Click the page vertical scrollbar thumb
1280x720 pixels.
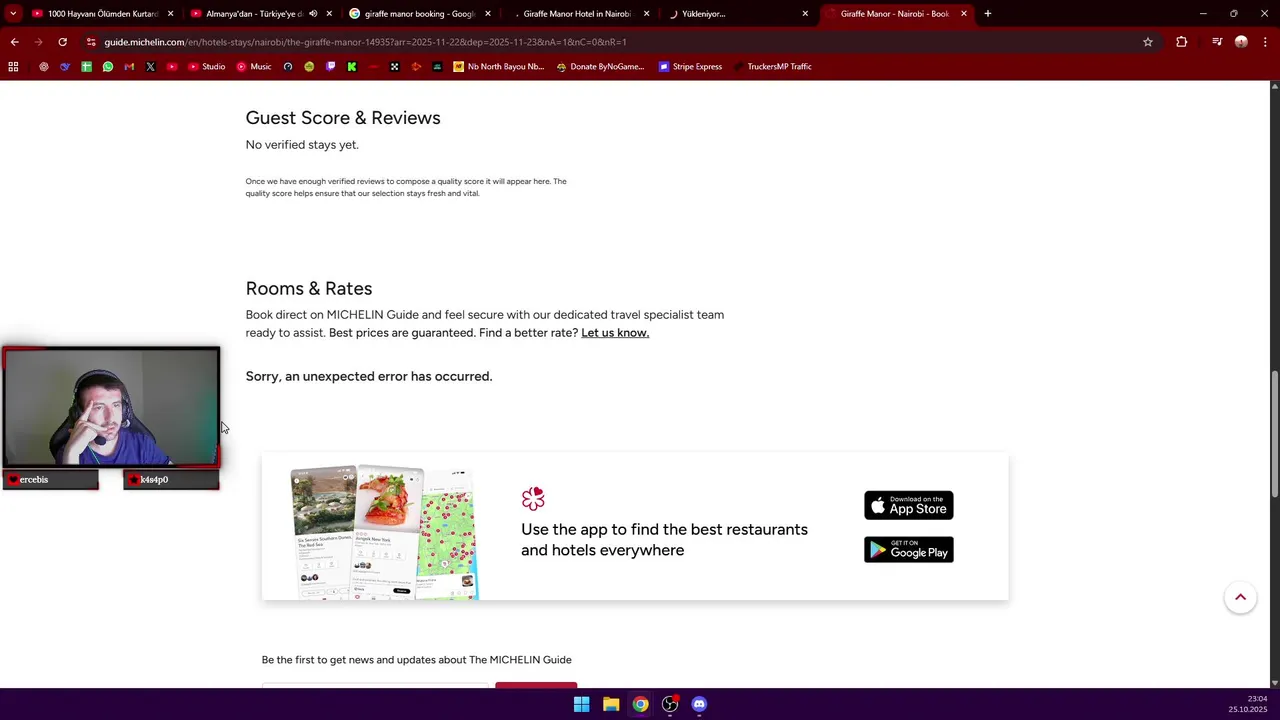point(1274,433)
